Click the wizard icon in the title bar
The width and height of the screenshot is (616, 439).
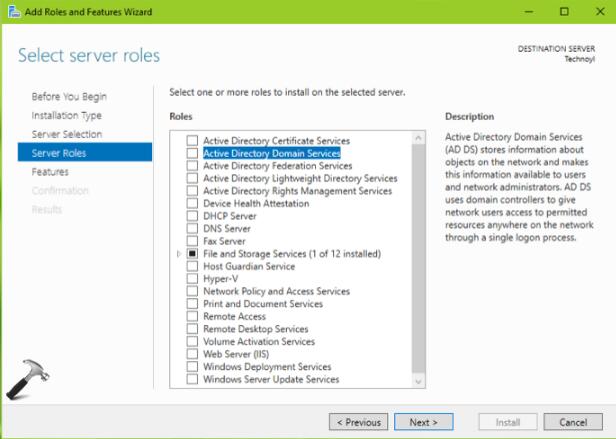(x=13, y=11)
